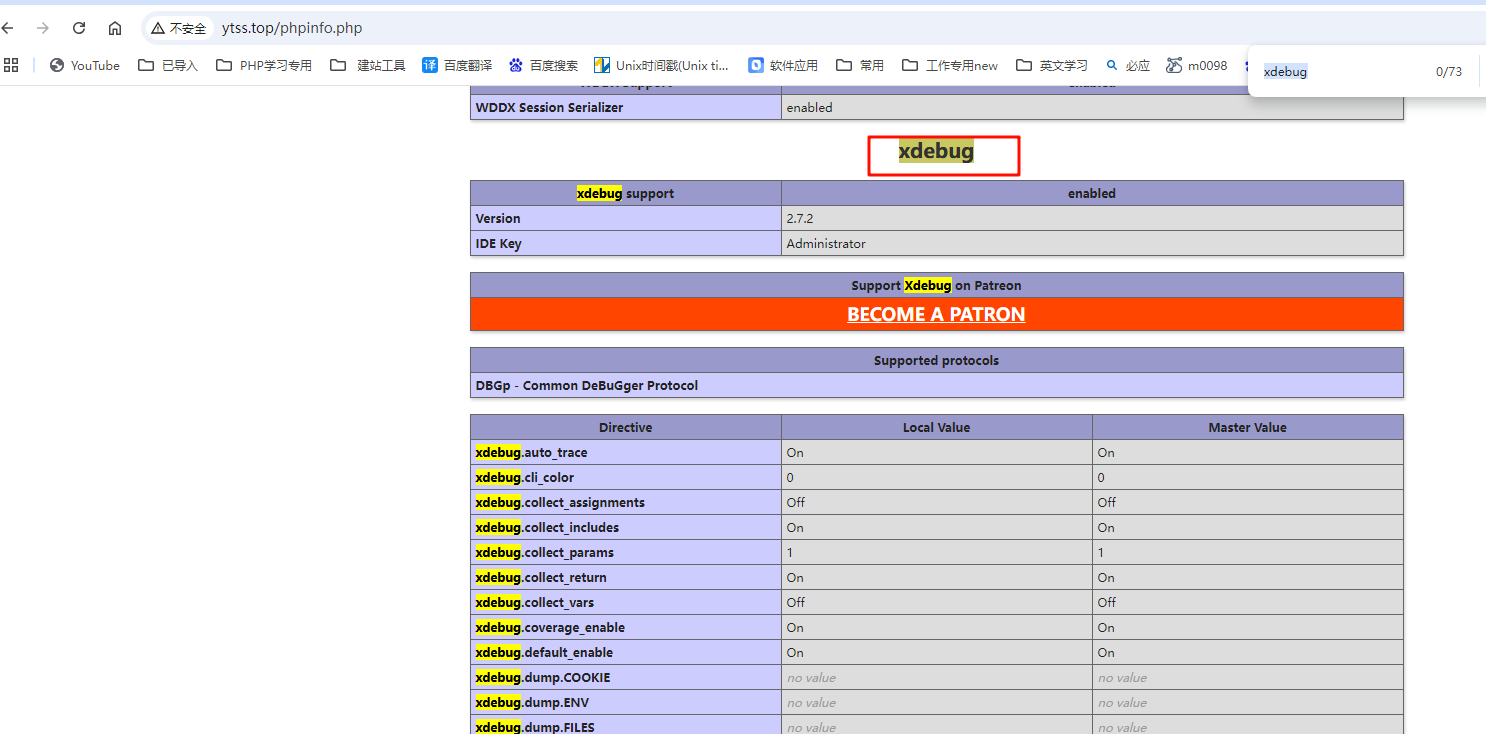Viewport: 1486px width, 734px height.
Task: Click the 0/73 match counter
Action: tap(1449, 72)
